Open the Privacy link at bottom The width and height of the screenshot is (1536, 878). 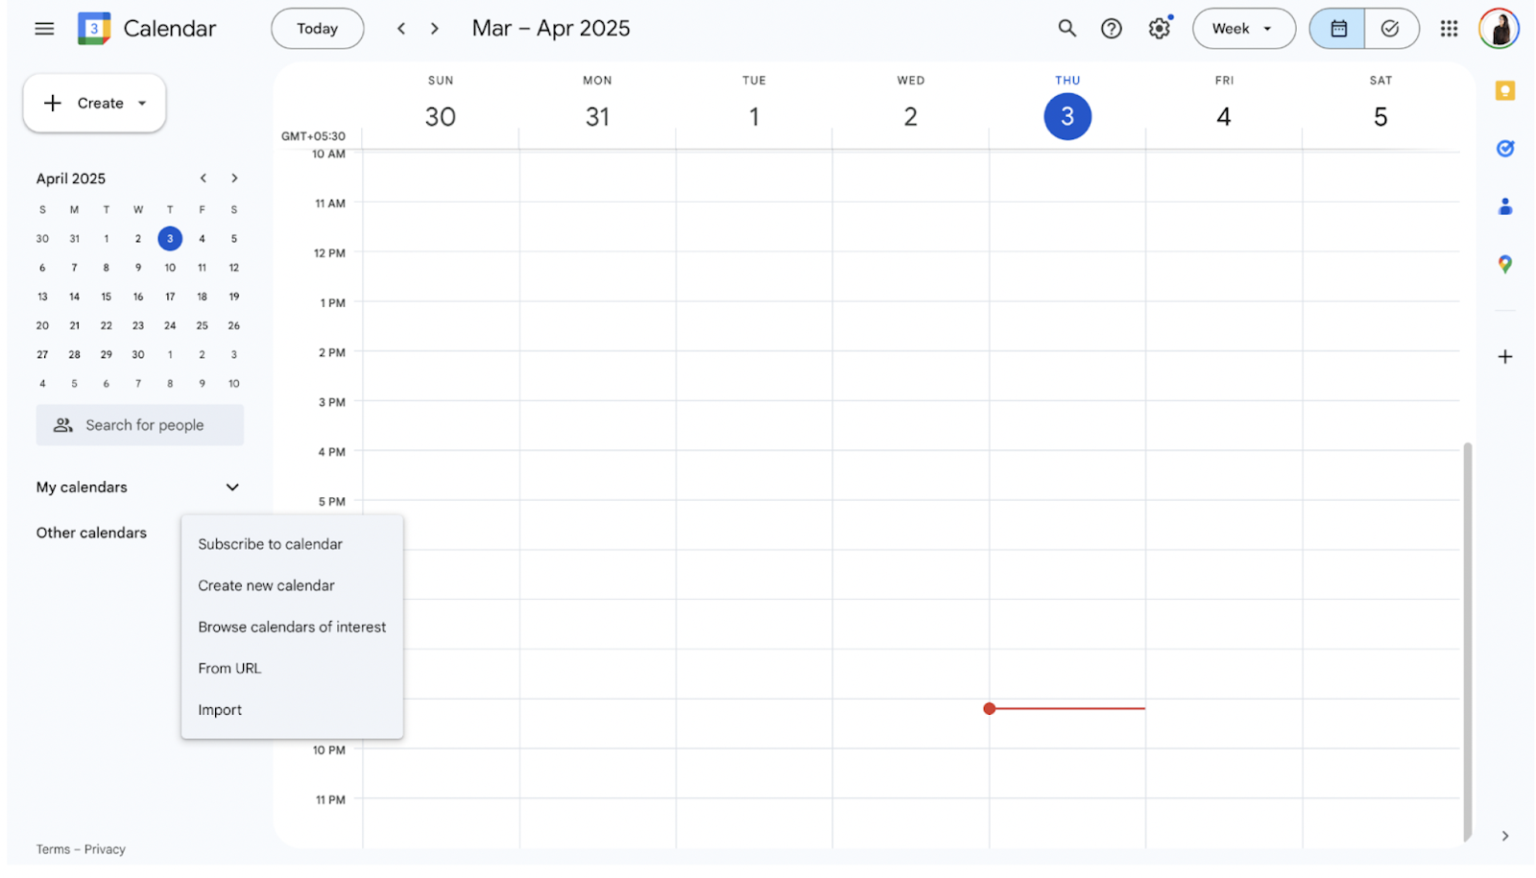tap(104, 849)
